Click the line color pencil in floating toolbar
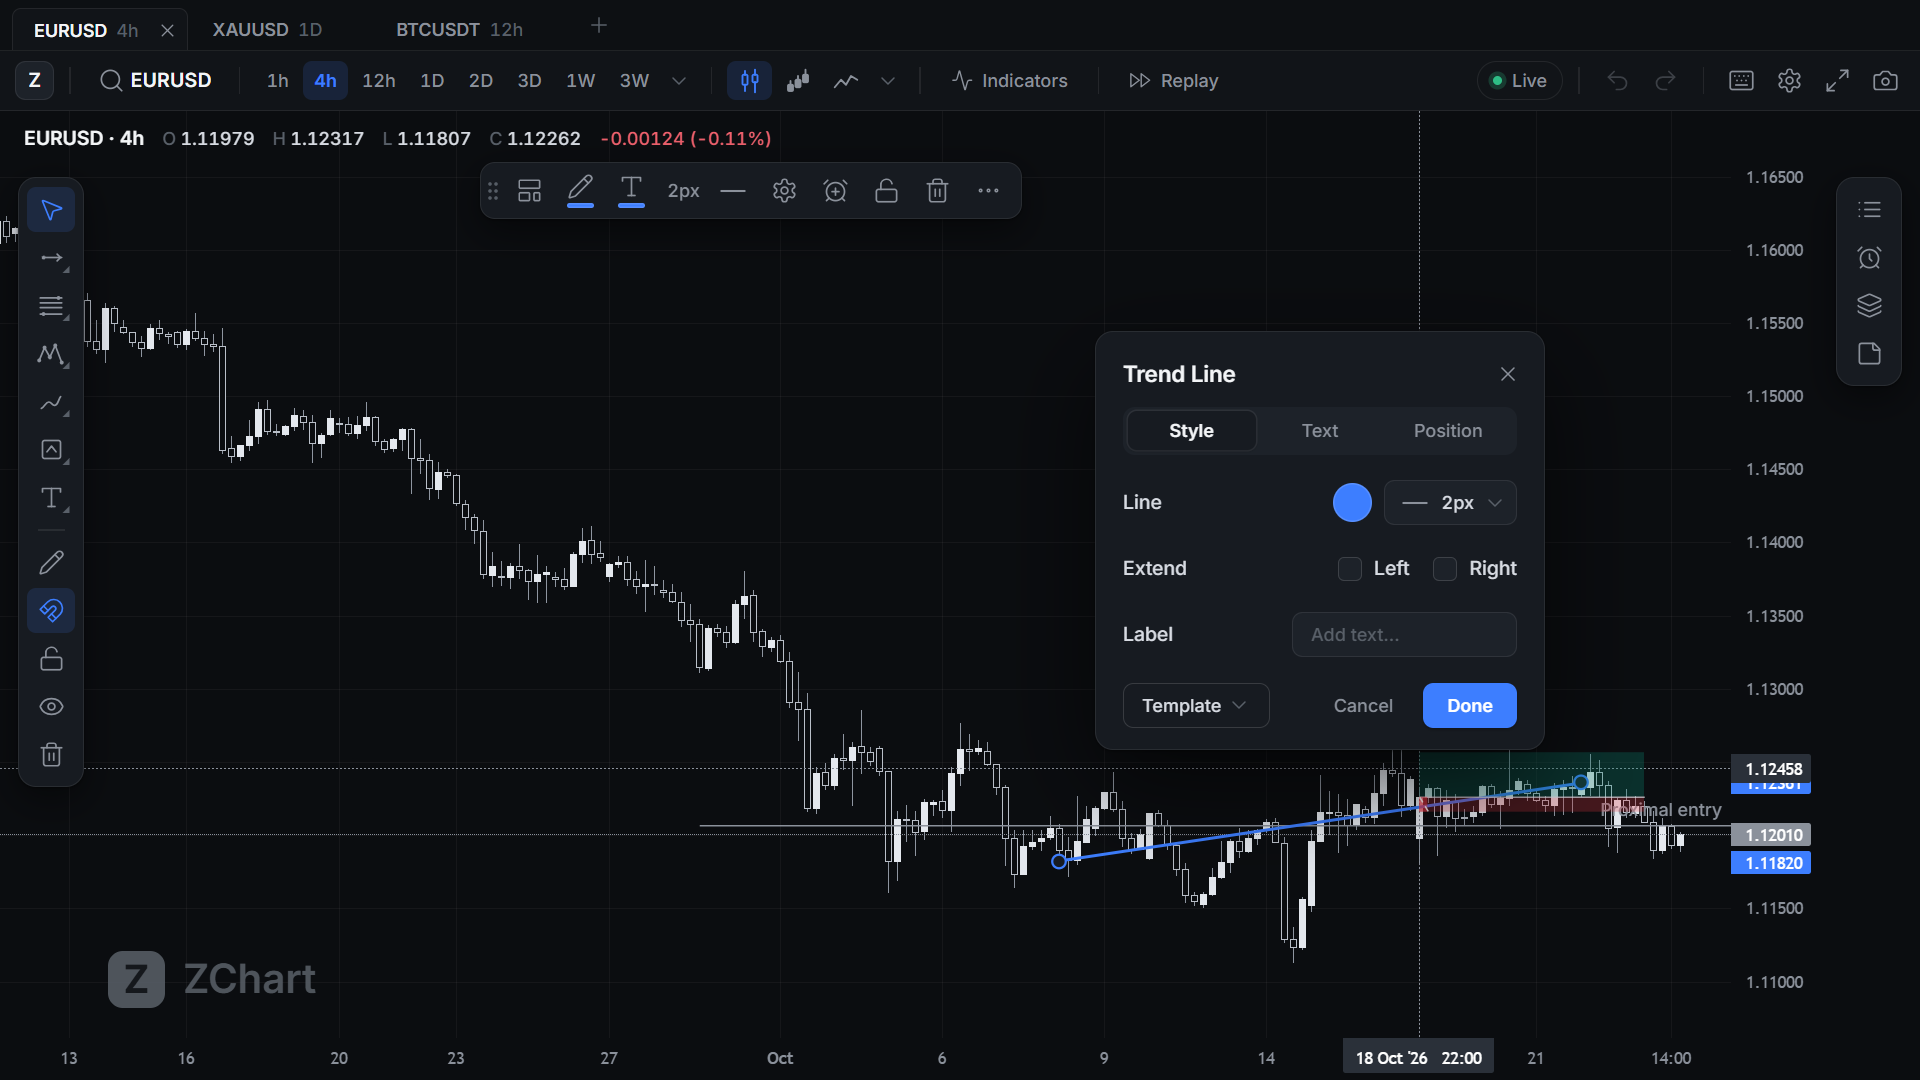This screenshot has width=1920, height=1080. [580, 190]
